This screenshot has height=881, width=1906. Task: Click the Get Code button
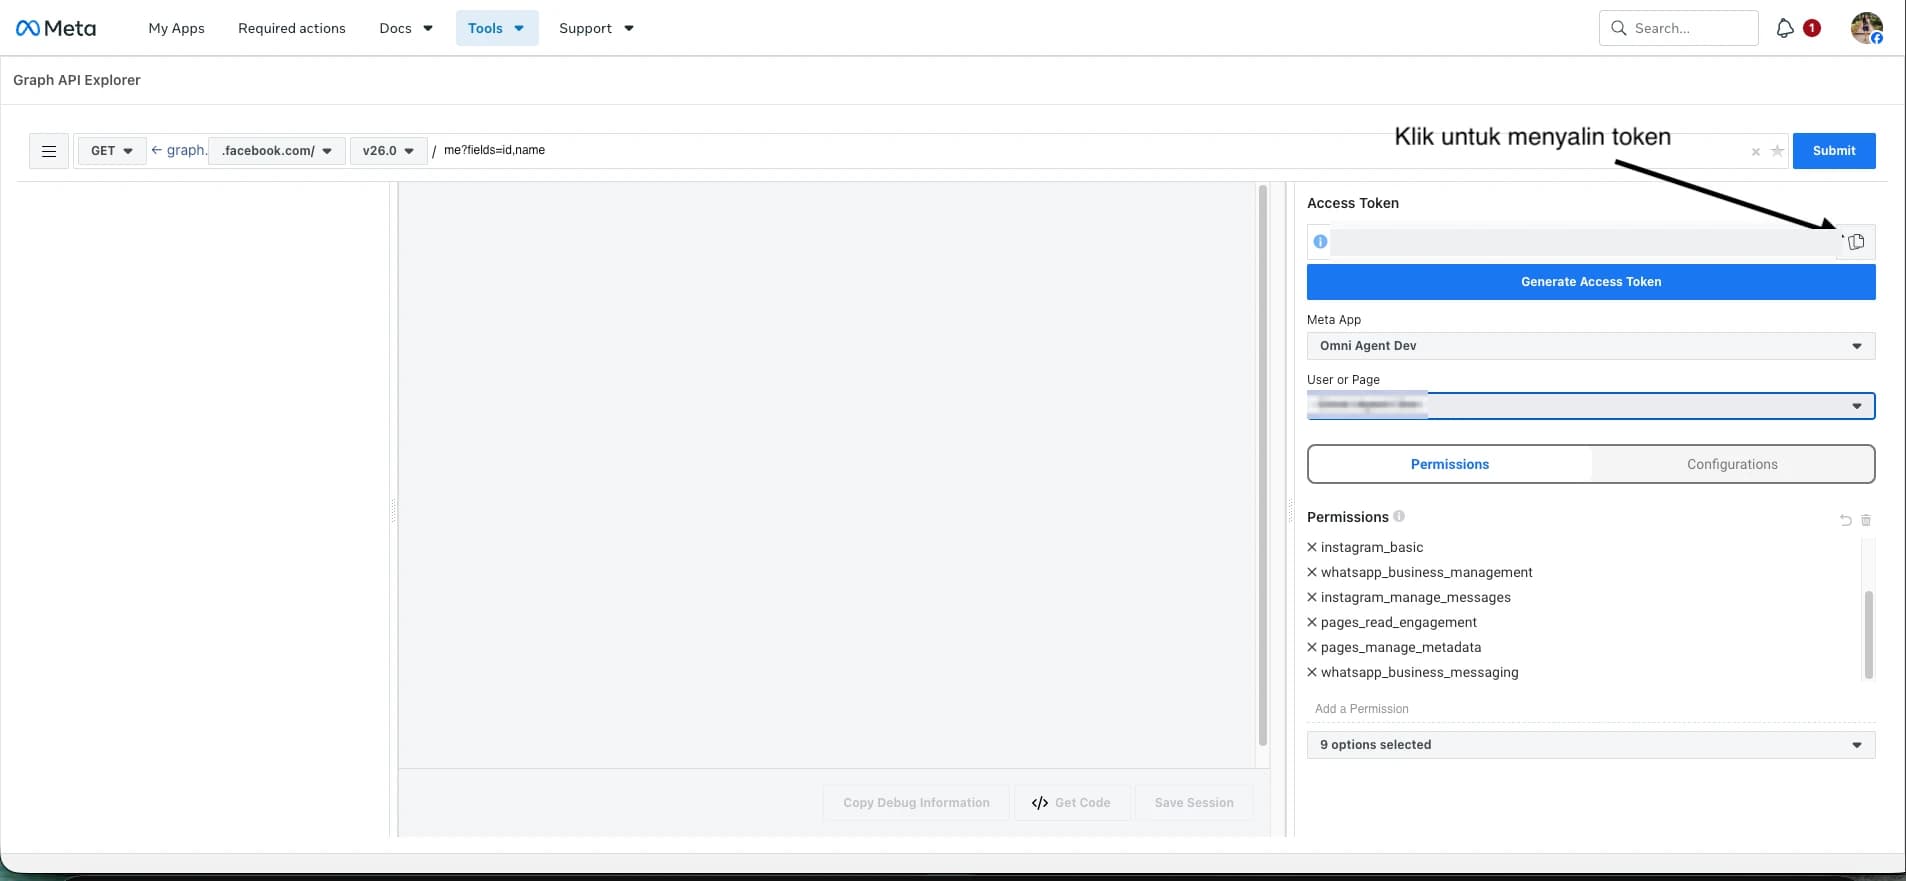pos(1071,803)
